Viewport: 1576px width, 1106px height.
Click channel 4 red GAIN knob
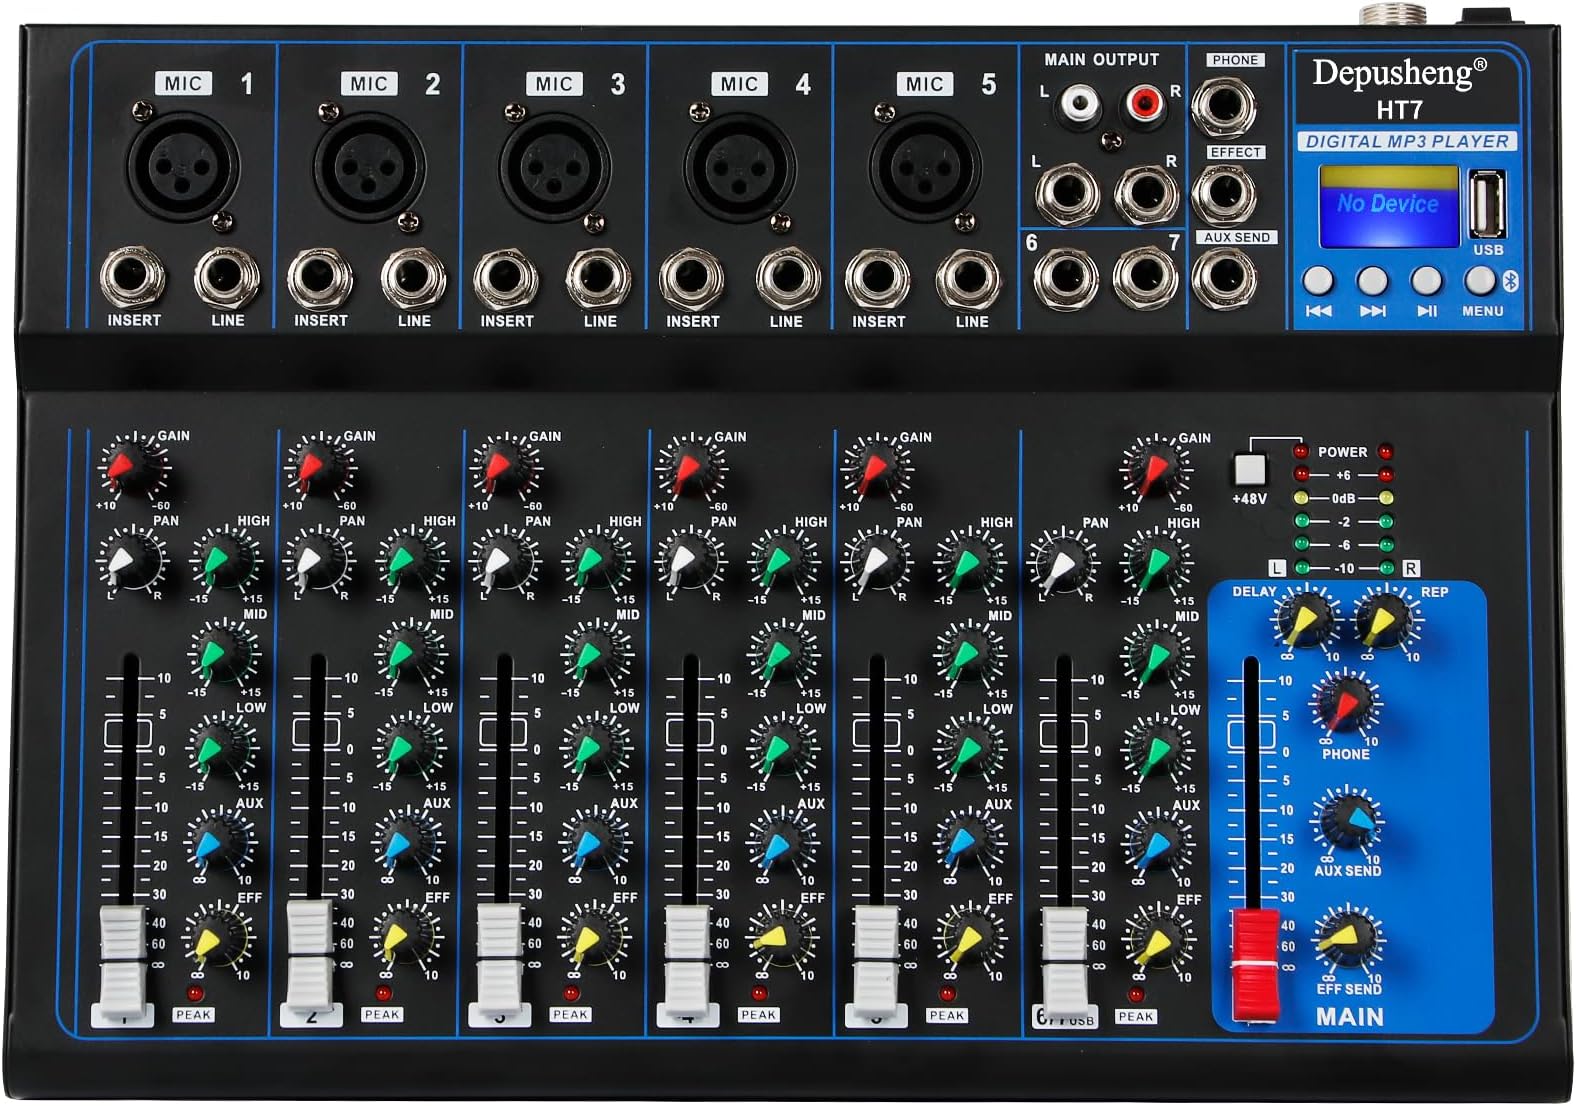(692, 466)
